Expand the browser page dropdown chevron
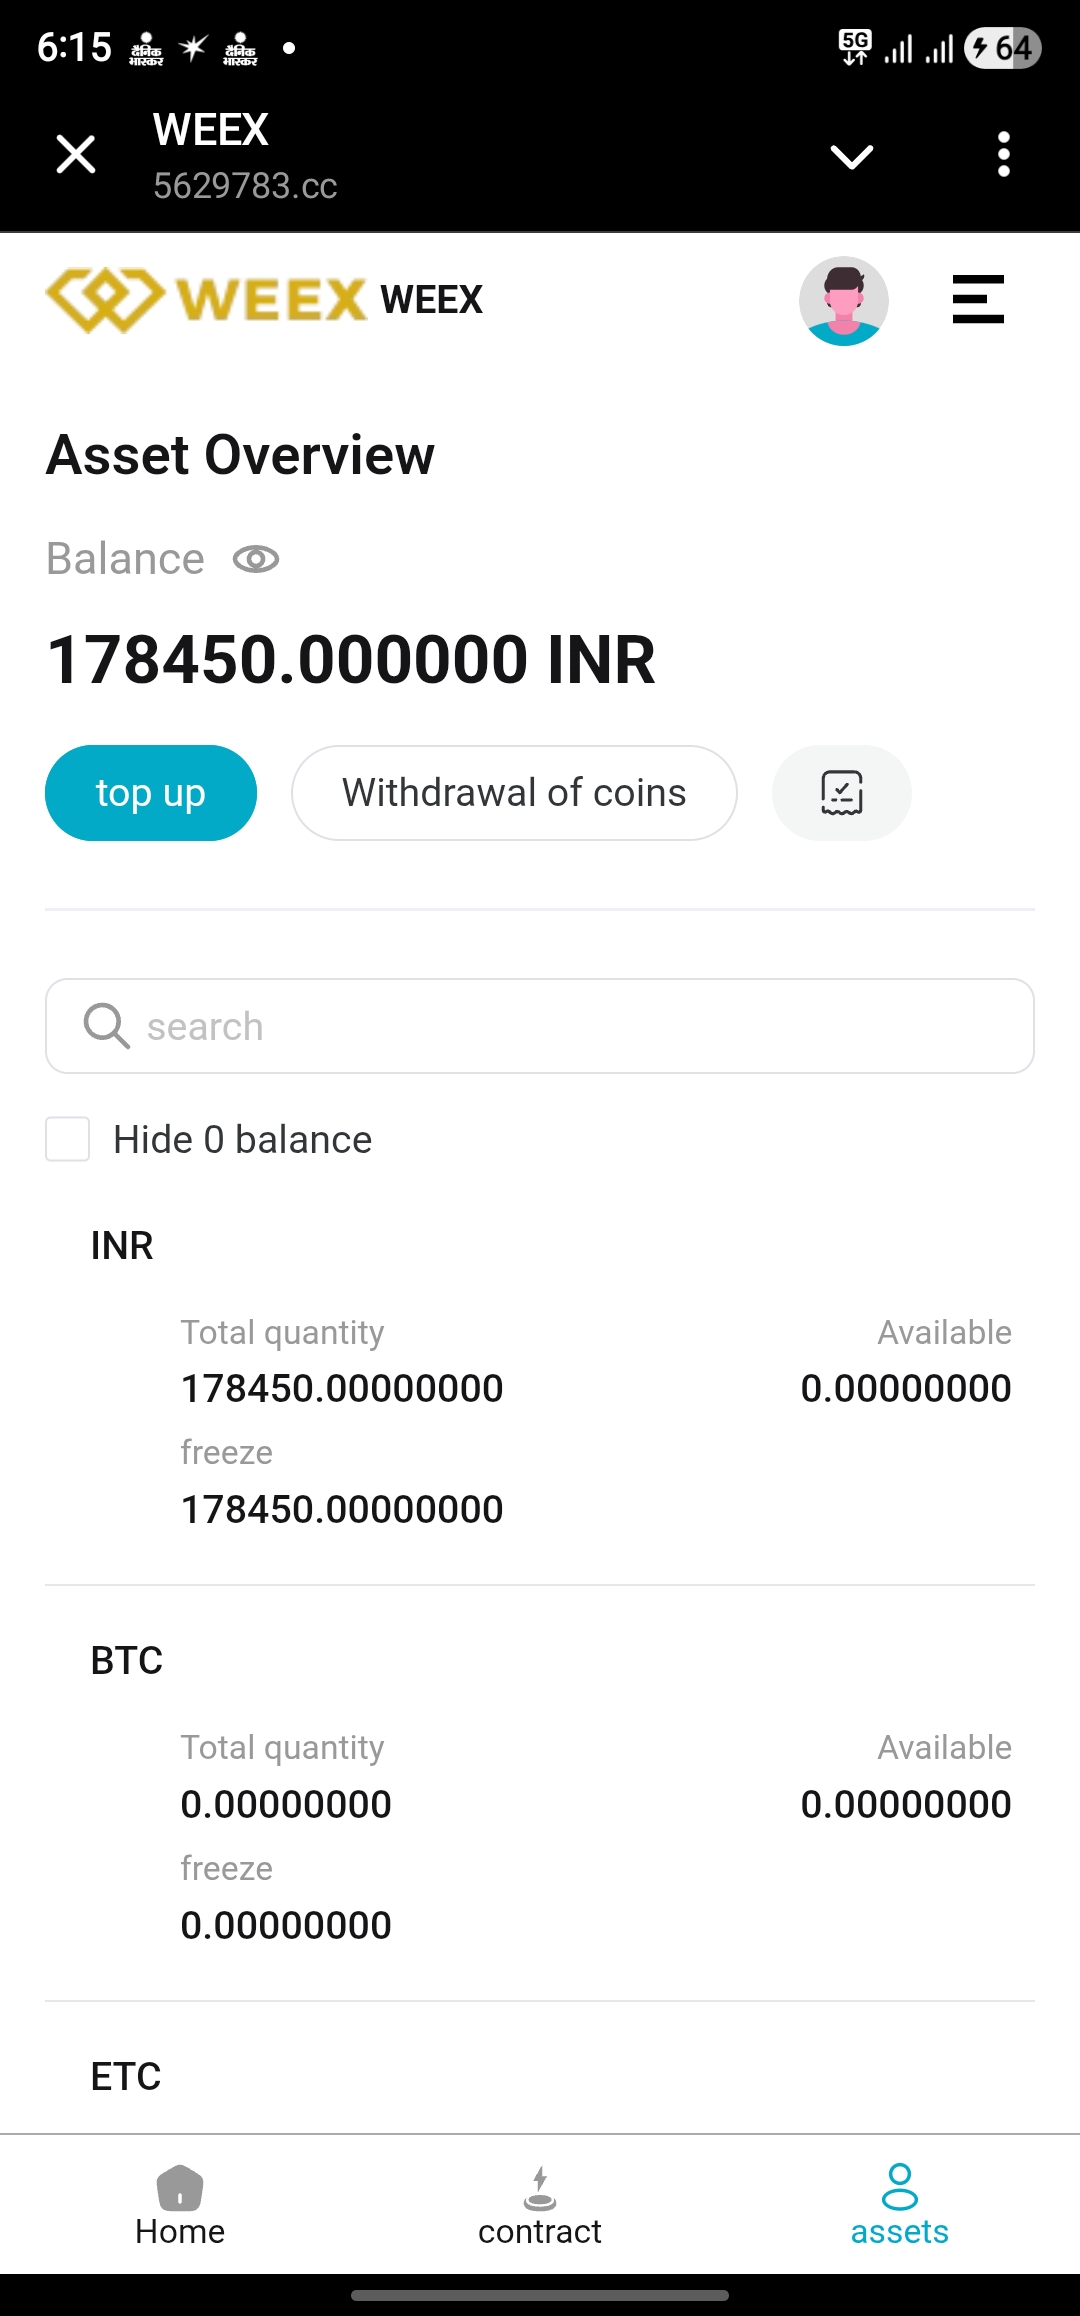This screenshot has height=2316, width=1080. [852, 156]
